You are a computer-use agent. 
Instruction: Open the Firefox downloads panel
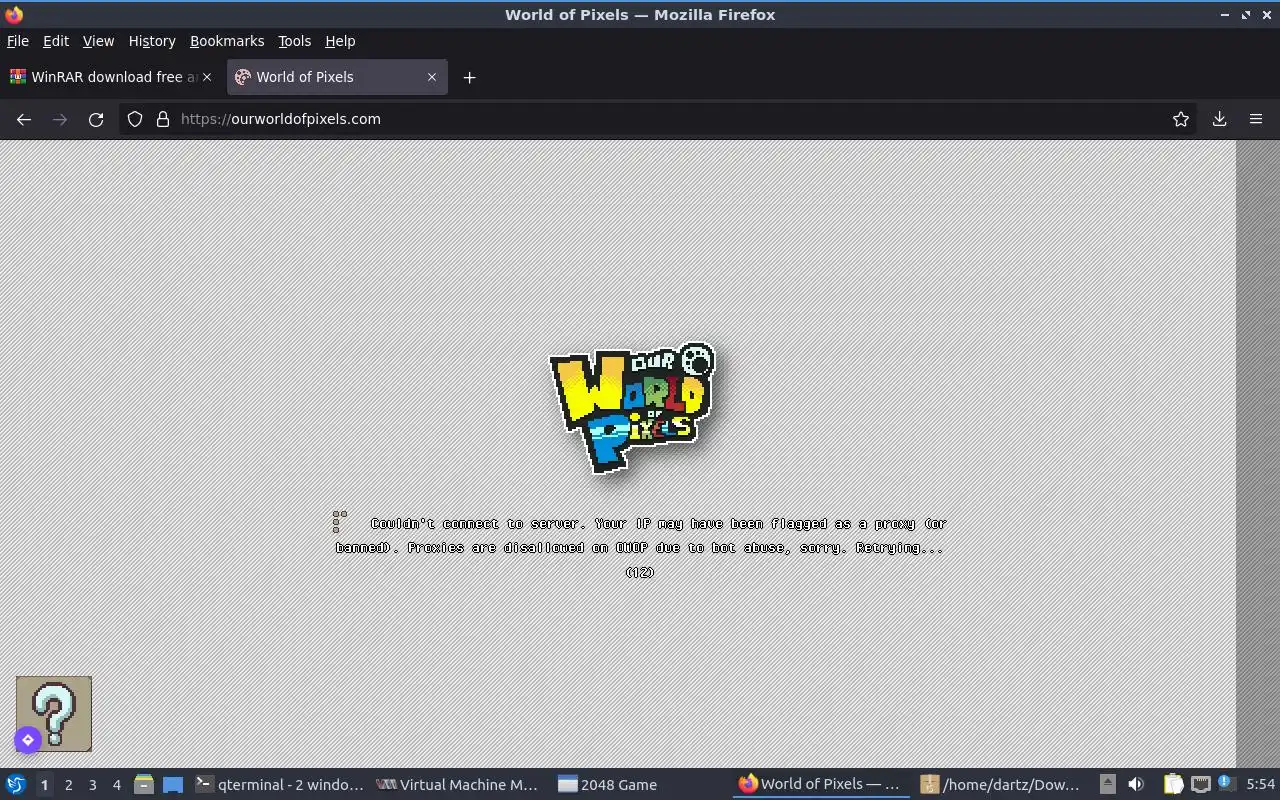coord(1220,119)
